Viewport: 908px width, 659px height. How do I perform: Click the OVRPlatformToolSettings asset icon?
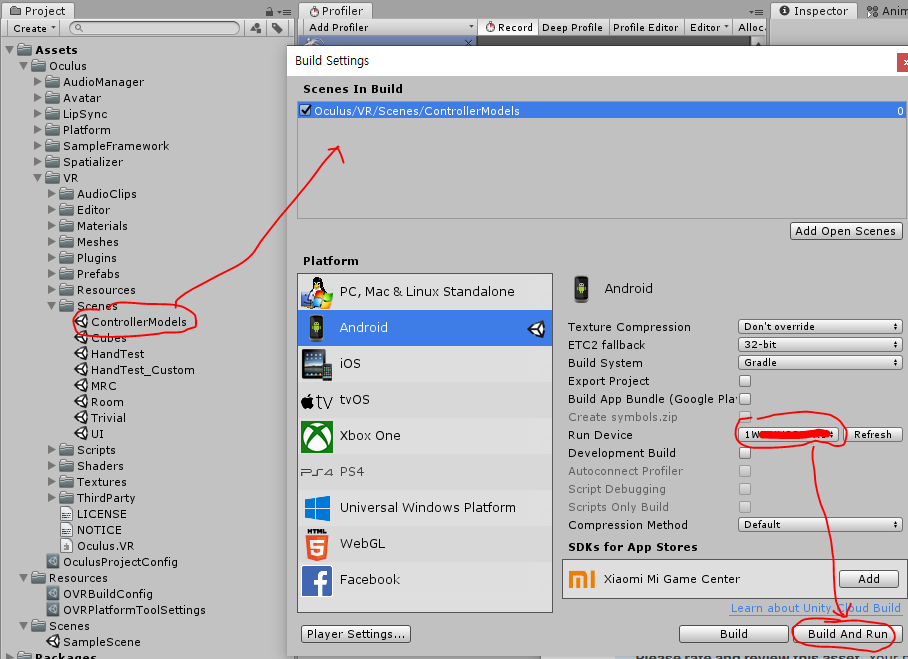[53, 609]
